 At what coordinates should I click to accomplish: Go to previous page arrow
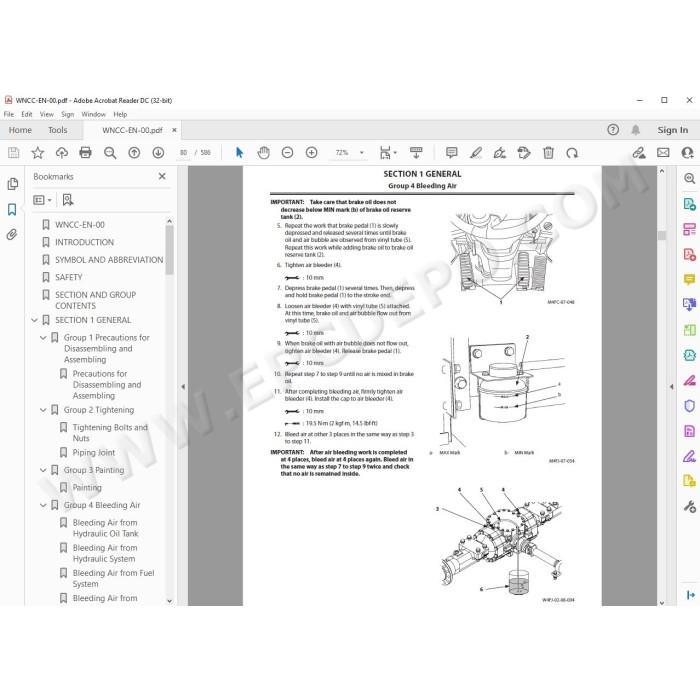click(134, 153)
